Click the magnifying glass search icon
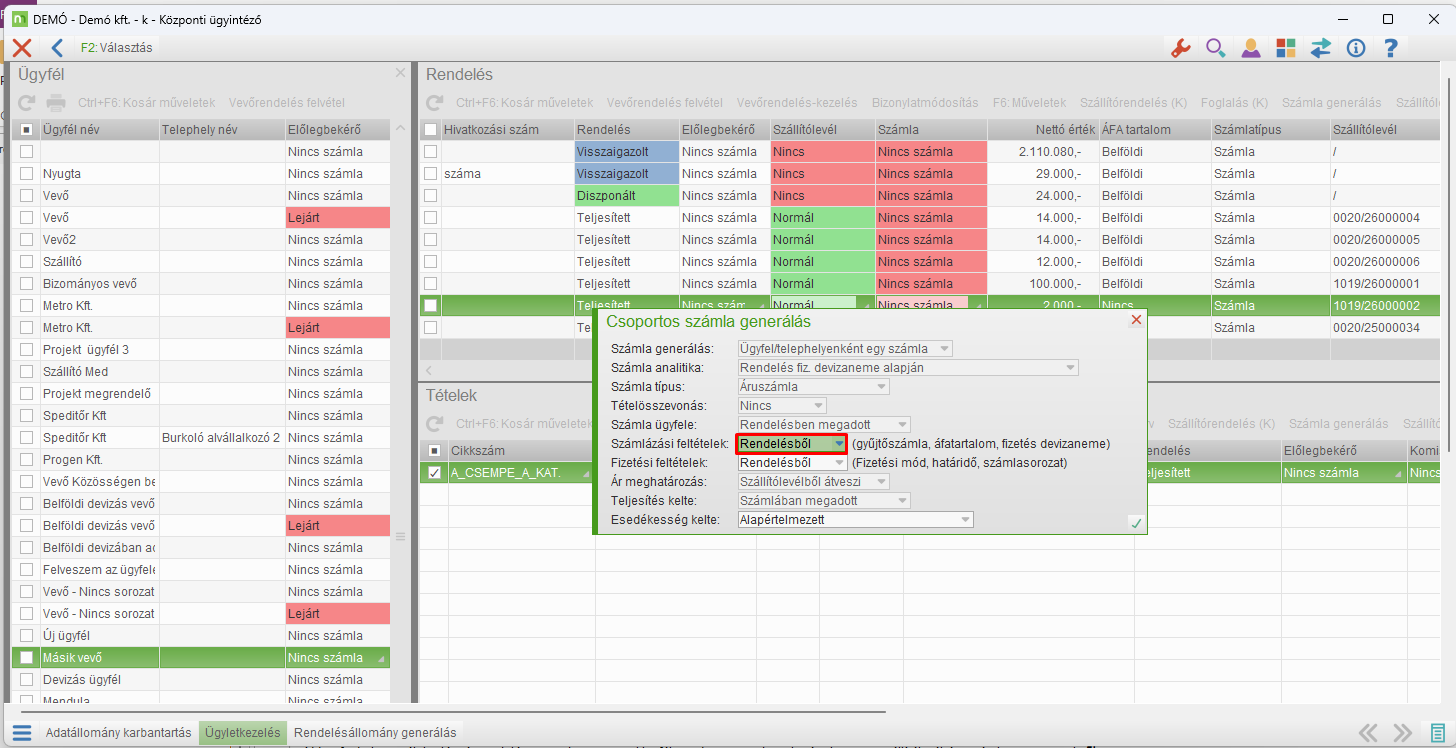This screenshot has width=1456, height=748. (x=1215, y=48)
